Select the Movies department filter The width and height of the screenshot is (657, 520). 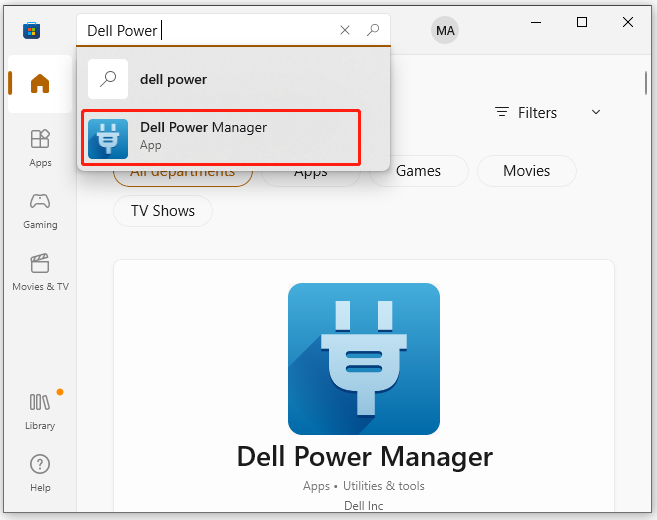pyautogui.click(x=527, y=171)
